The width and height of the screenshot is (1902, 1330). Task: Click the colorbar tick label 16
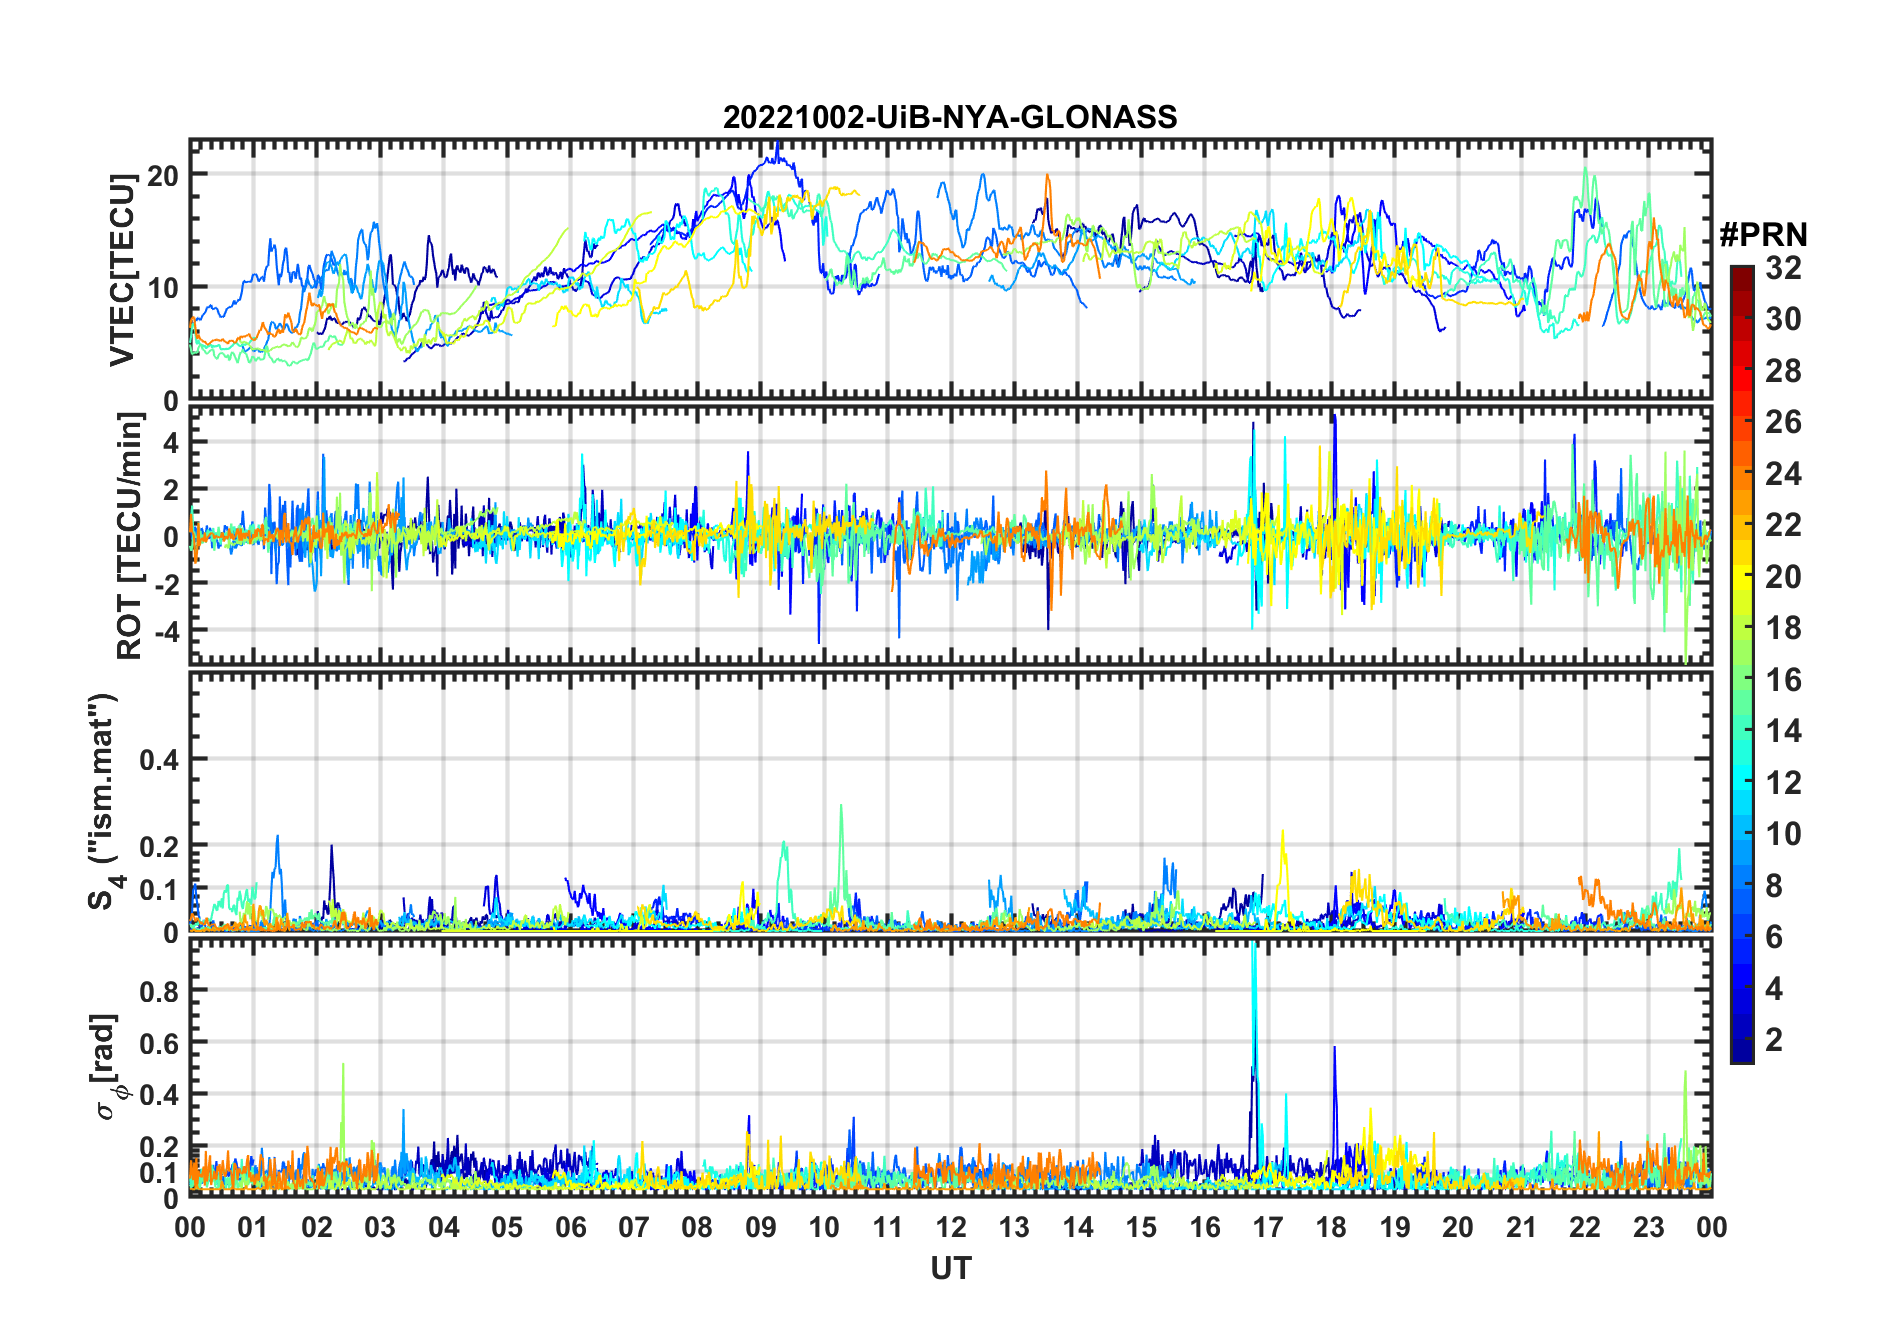[1783, 680]
